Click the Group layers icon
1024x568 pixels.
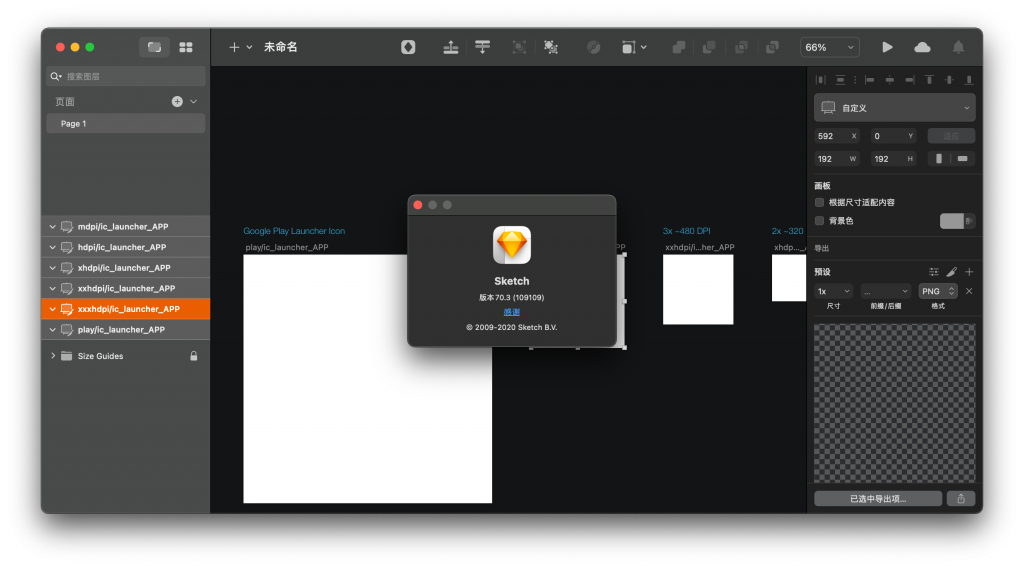[x=519, y=47]
